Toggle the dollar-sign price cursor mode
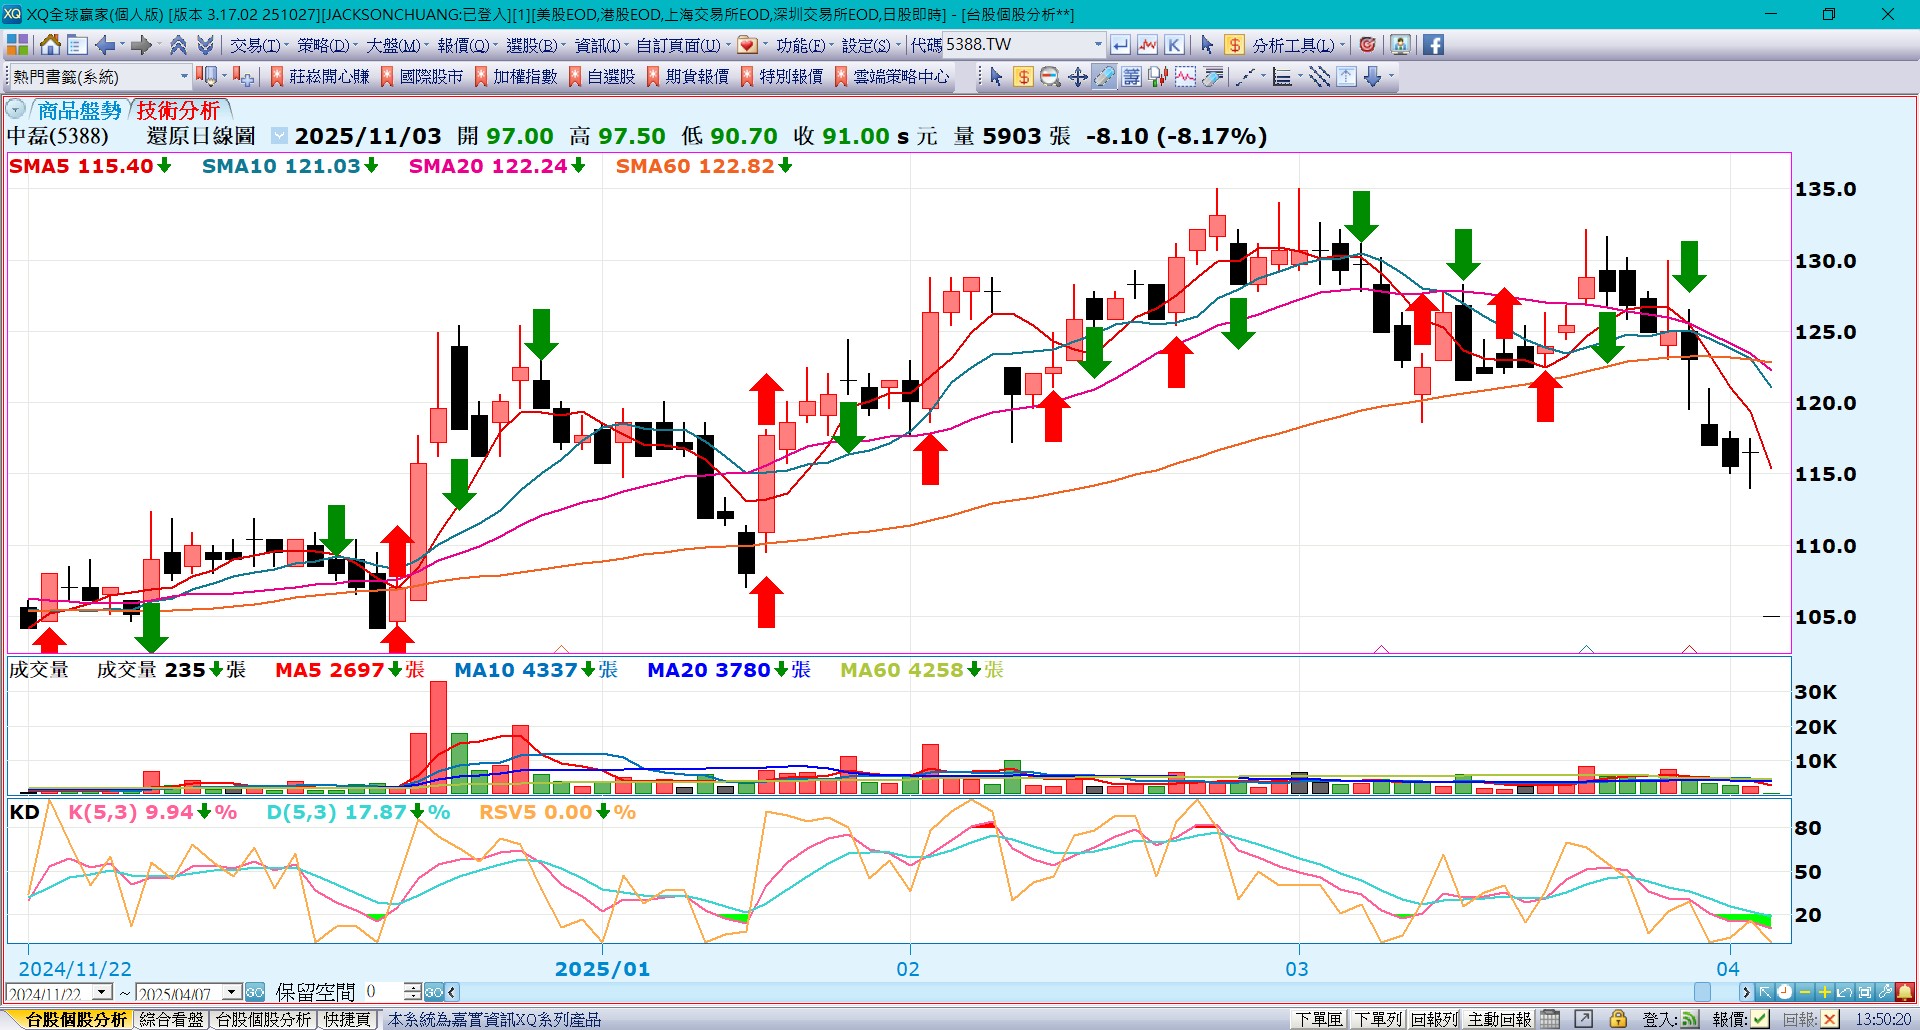Screen dimensions: 1920x1030 (1023, 77)
